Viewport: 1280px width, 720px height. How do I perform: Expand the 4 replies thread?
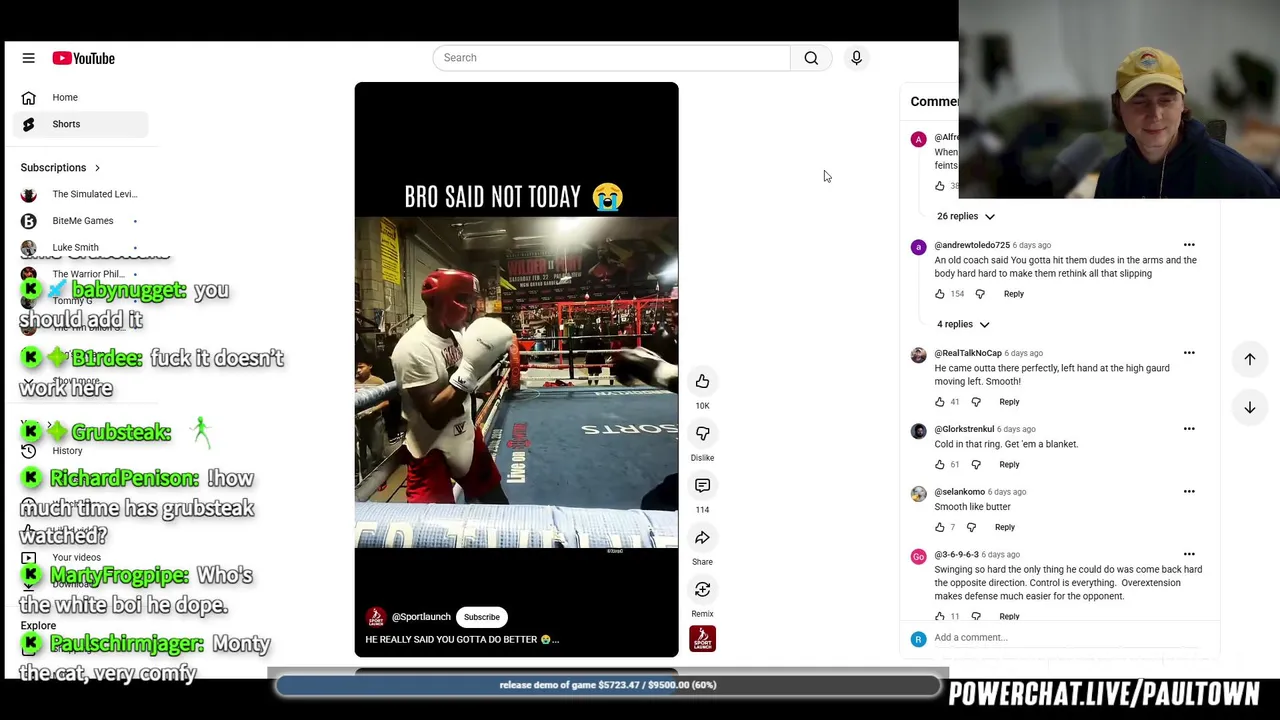(x=963, y=324)
